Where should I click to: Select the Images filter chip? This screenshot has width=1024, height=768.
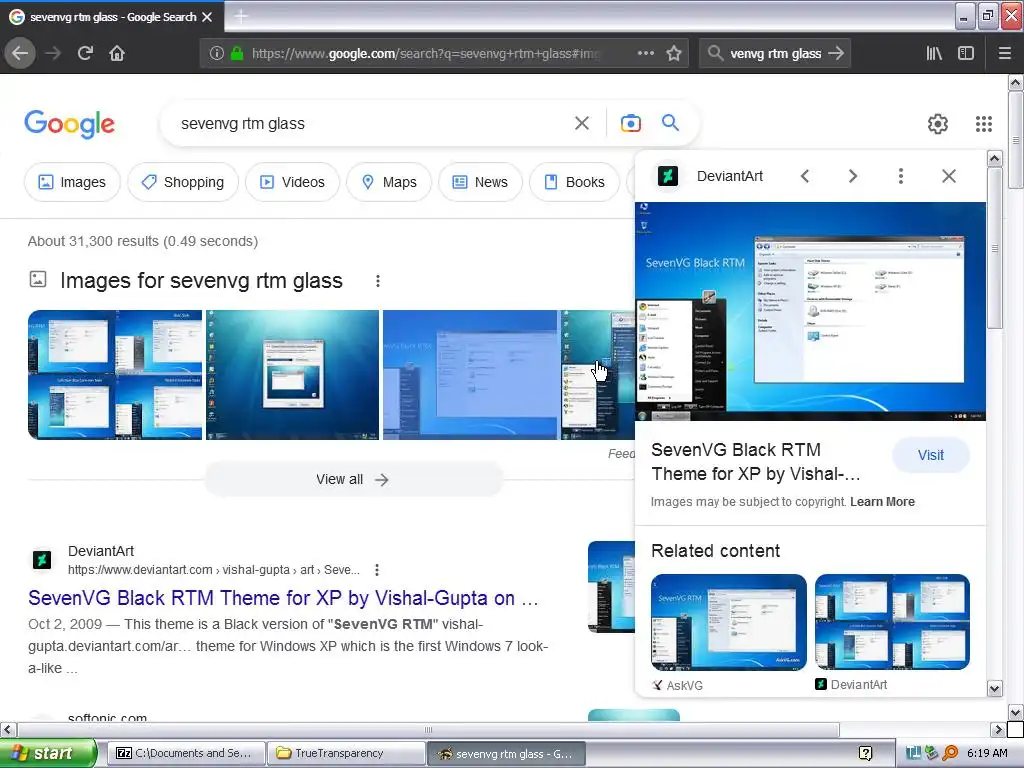coord(72,182)
